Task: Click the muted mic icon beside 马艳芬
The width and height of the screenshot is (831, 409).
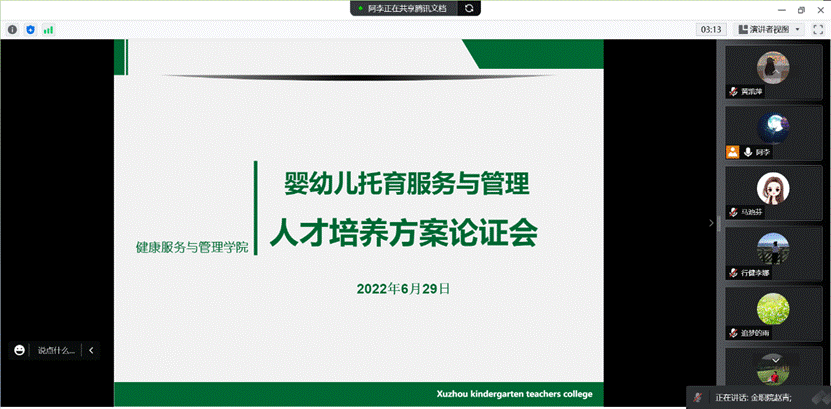Action: [x=733, y=212]
